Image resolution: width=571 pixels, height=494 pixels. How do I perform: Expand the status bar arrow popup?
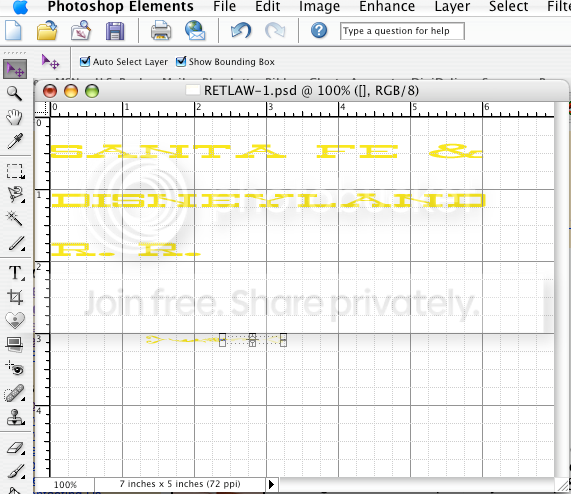pyautogui.click(x=271, y=484)
